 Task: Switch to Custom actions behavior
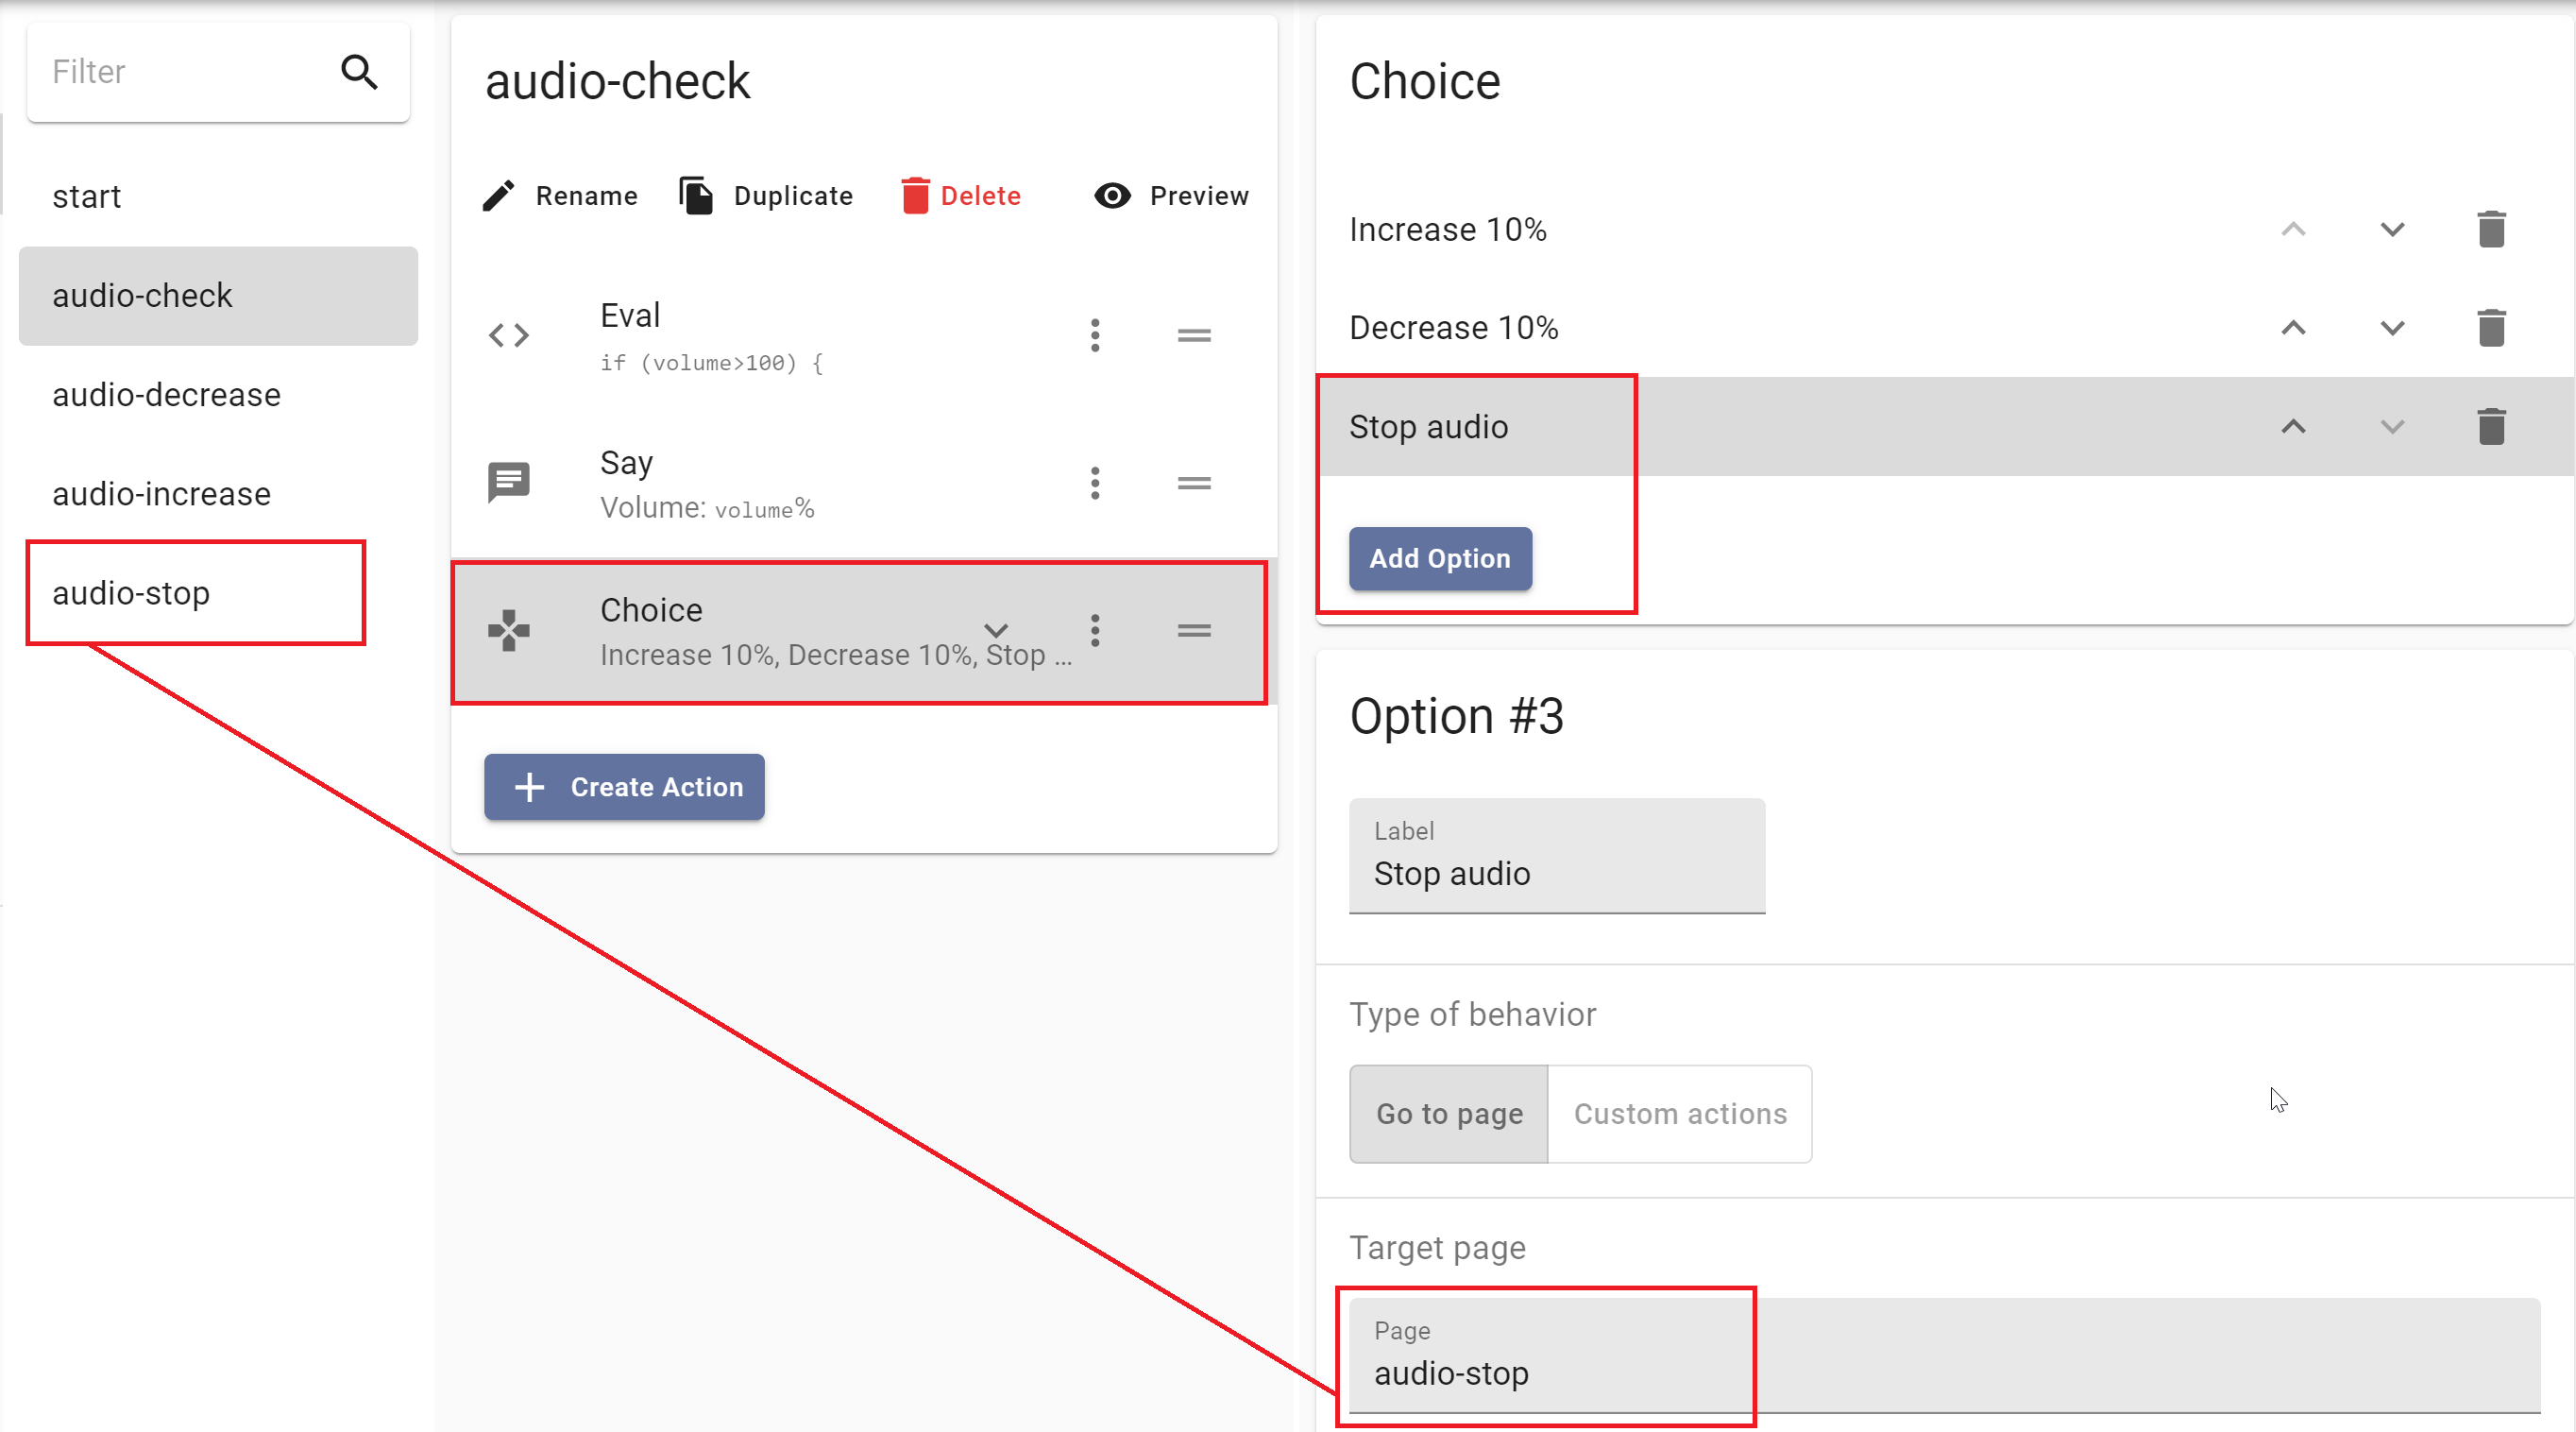point(1680,1114)
